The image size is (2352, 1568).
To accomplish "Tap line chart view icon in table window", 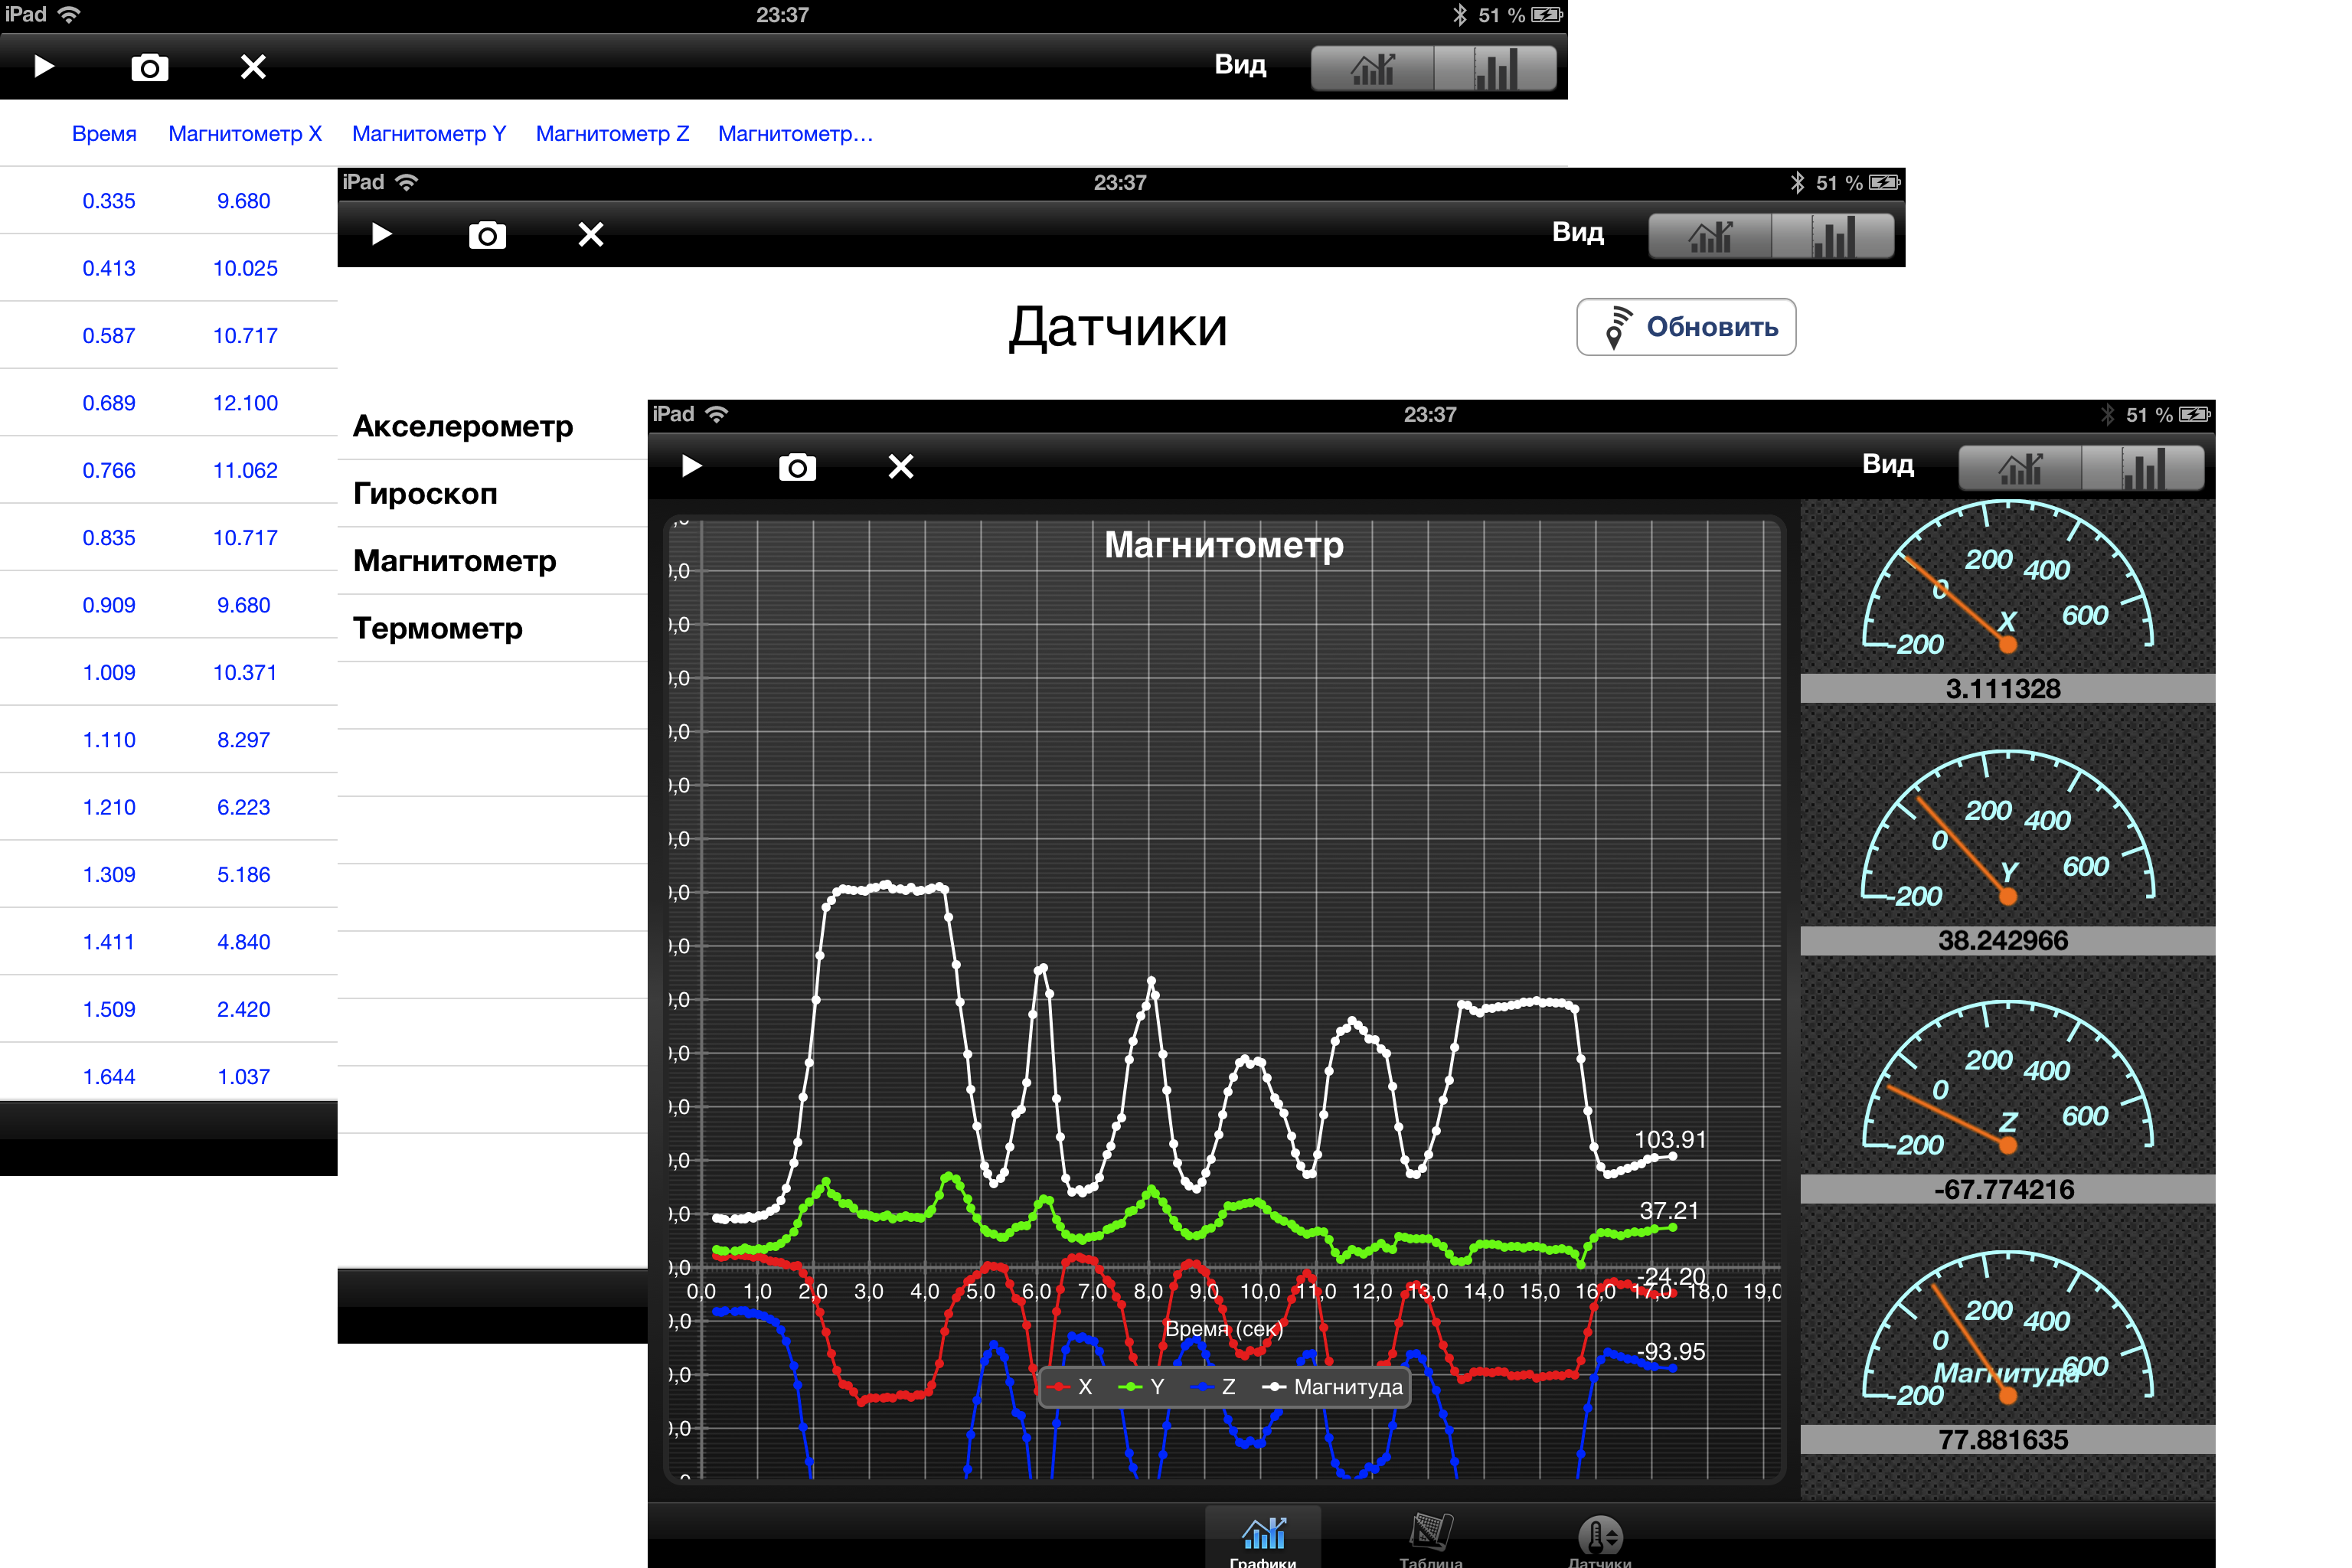I will (x=1372, y=69).
